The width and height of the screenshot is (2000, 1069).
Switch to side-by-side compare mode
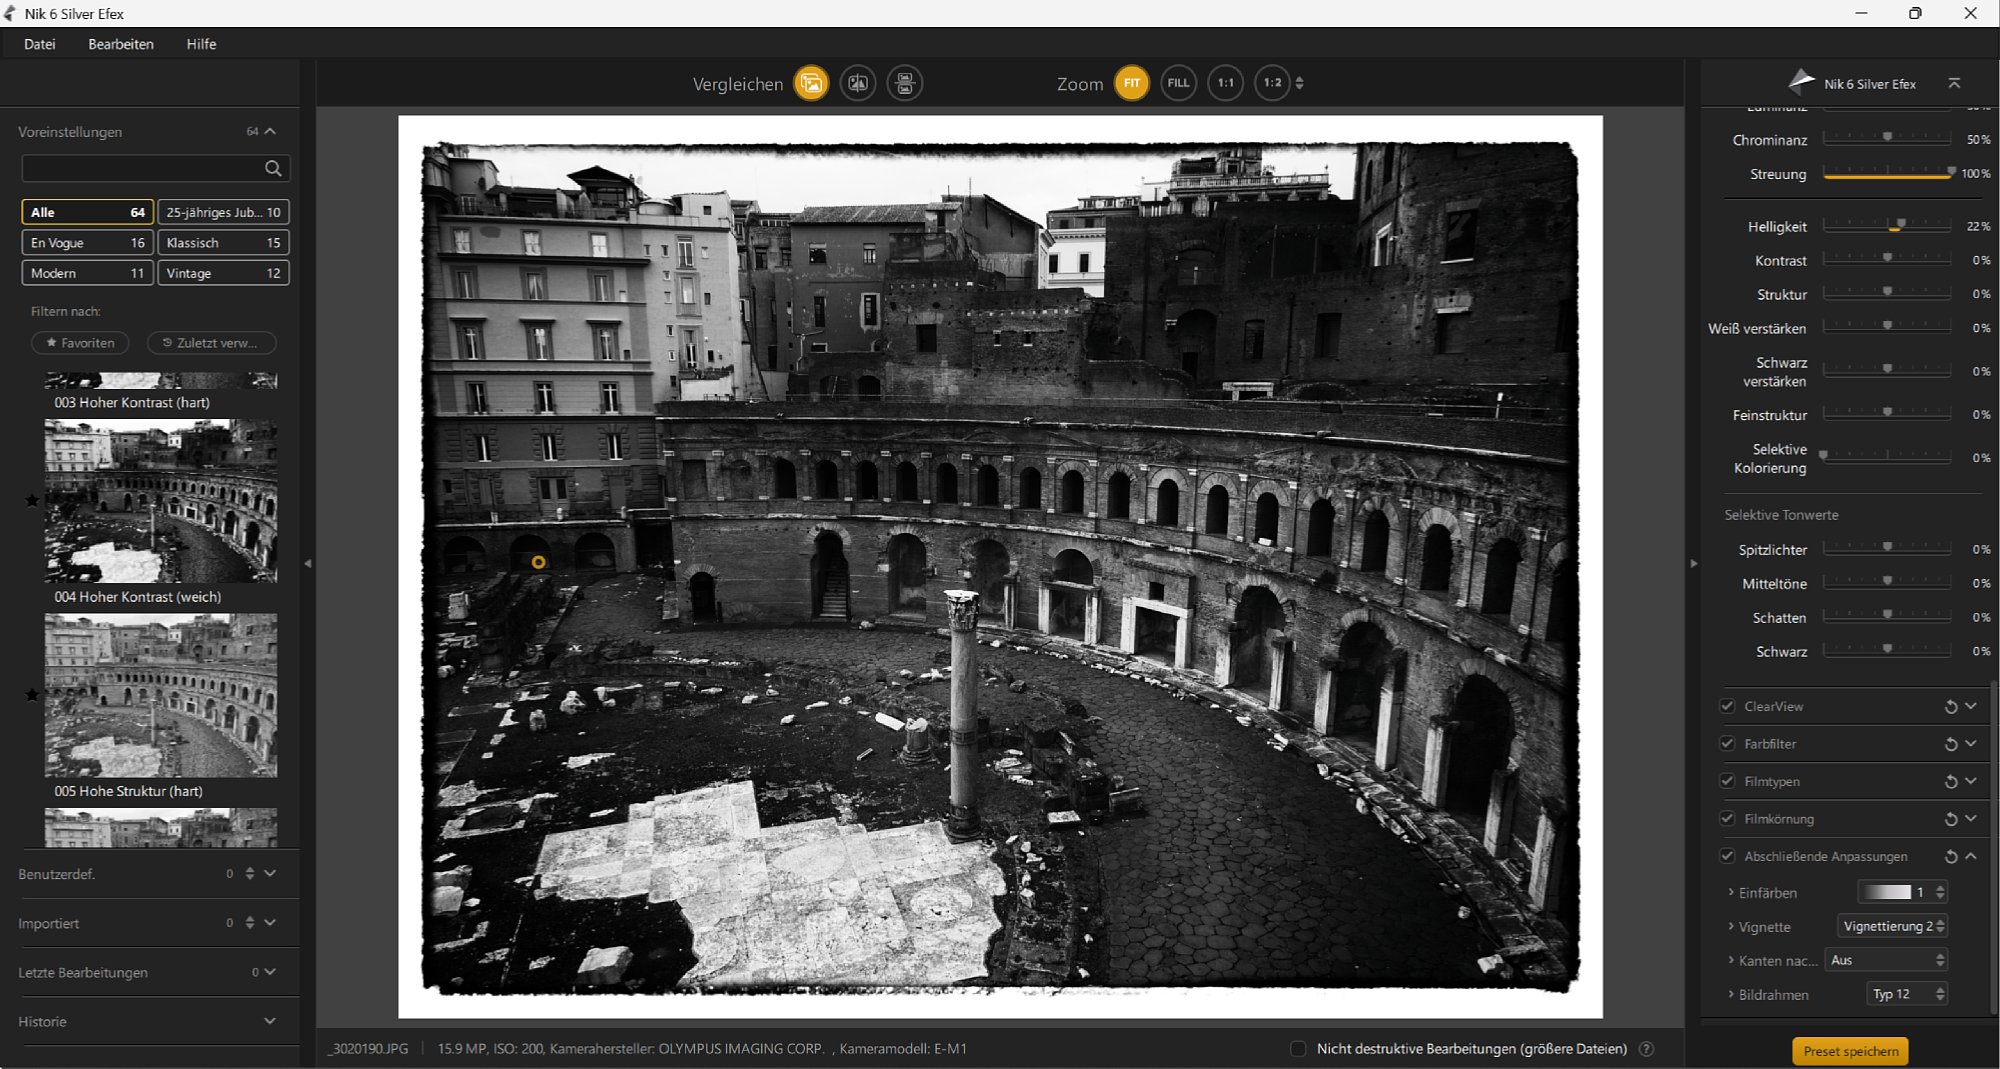pos(905,83)
